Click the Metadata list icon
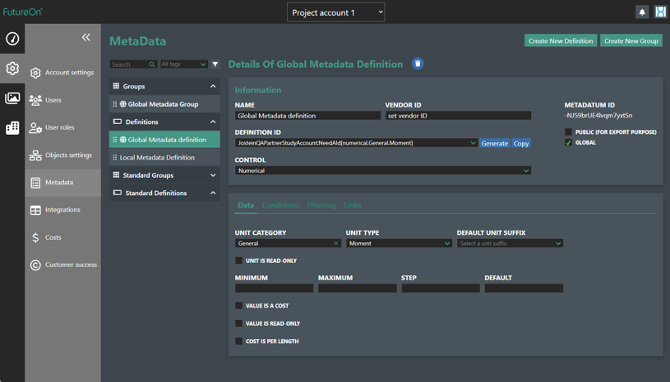Screen dimensions: 670x382 coord(35,182)
